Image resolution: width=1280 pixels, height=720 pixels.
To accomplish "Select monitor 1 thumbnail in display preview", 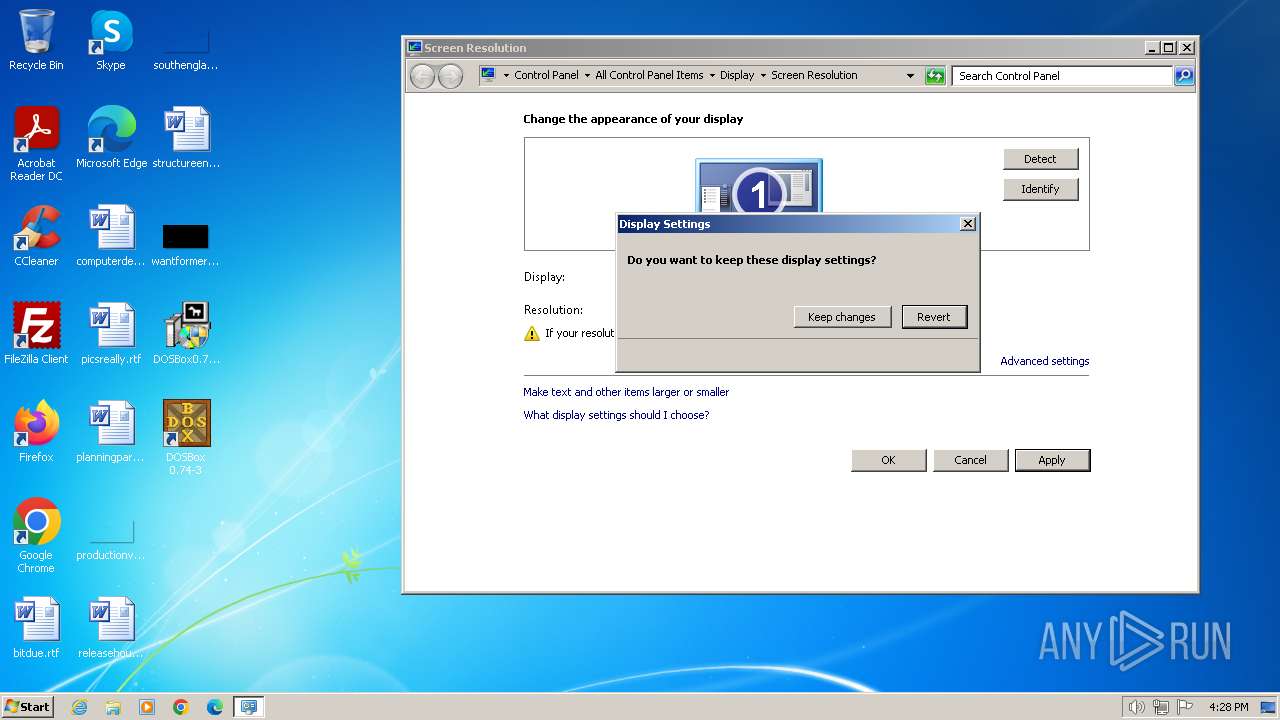I will coord(759,187).
